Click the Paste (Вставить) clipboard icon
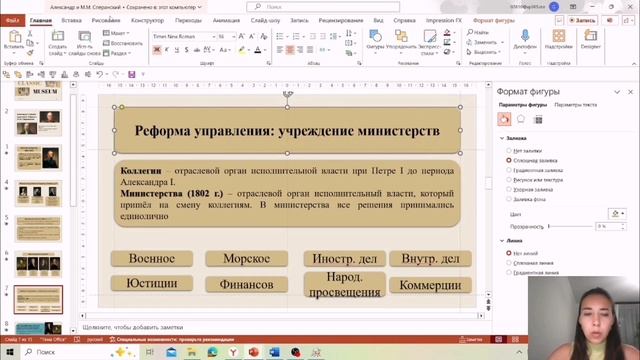 pos(14,37)
